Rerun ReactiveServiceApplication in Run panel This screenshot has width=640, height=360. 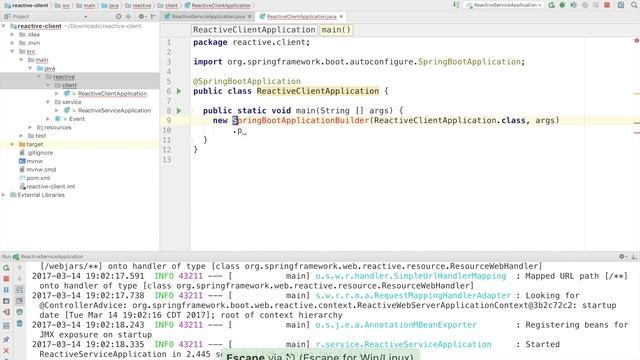click(x=6, y=268)
